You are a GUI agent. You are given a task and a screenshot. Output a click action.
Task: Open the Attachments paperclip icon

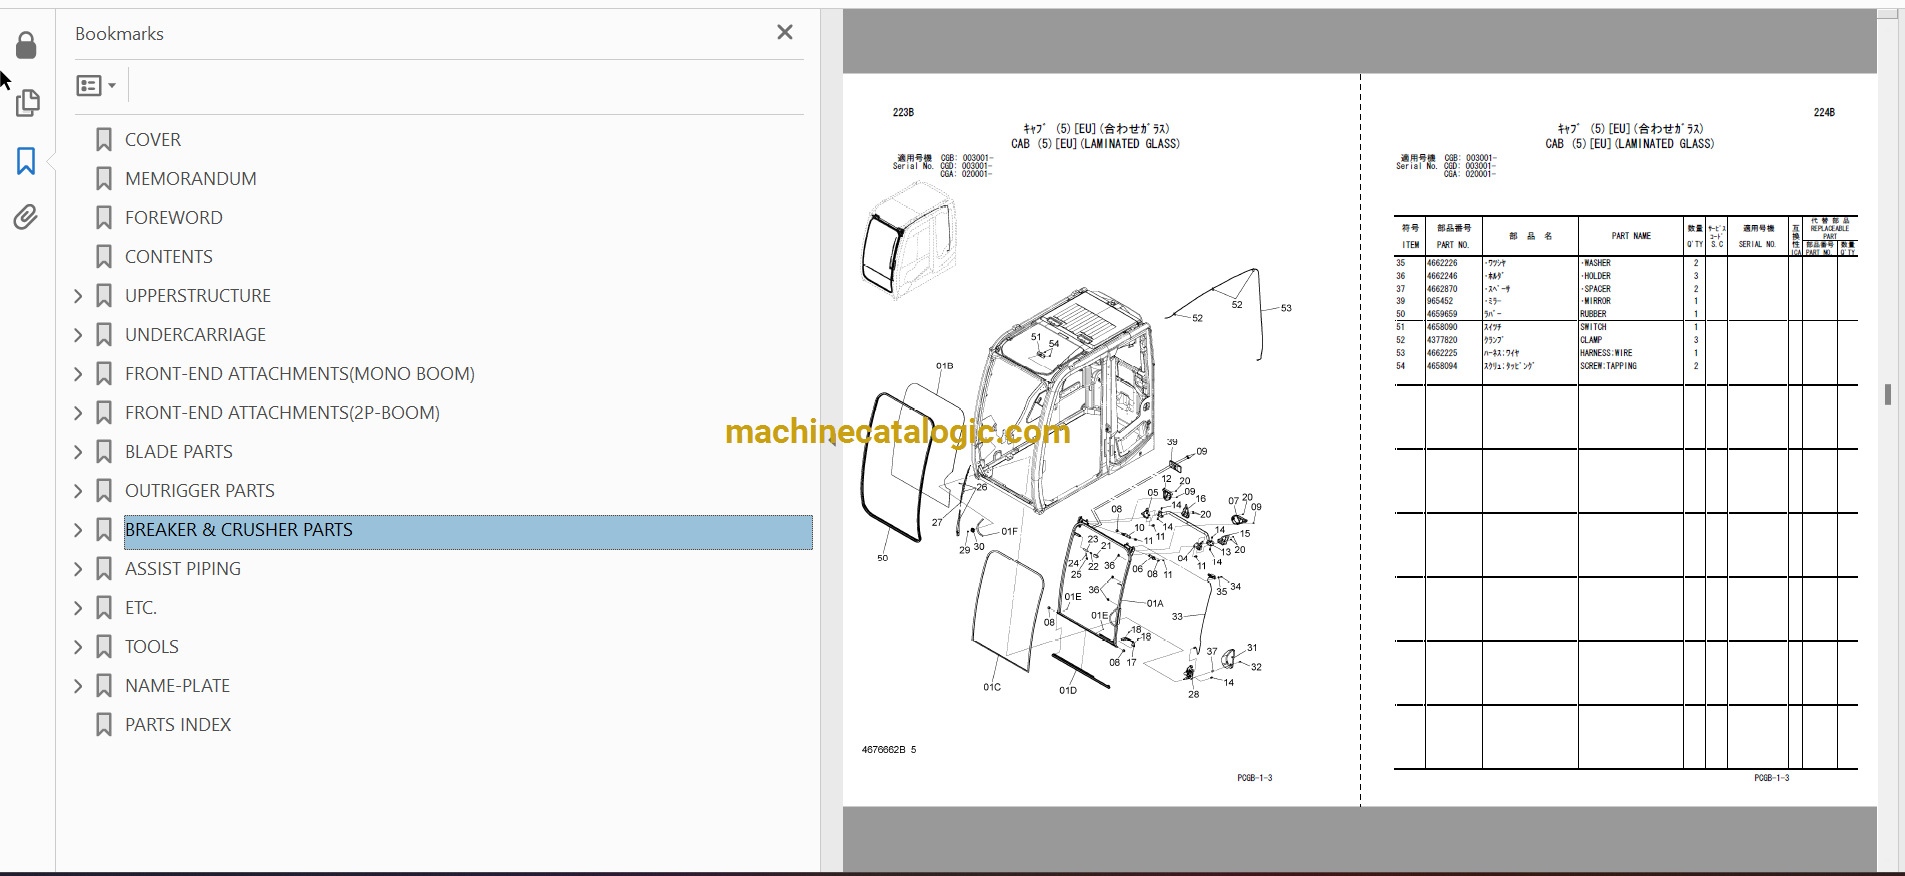pyautogui.click(x=26, y=217)
